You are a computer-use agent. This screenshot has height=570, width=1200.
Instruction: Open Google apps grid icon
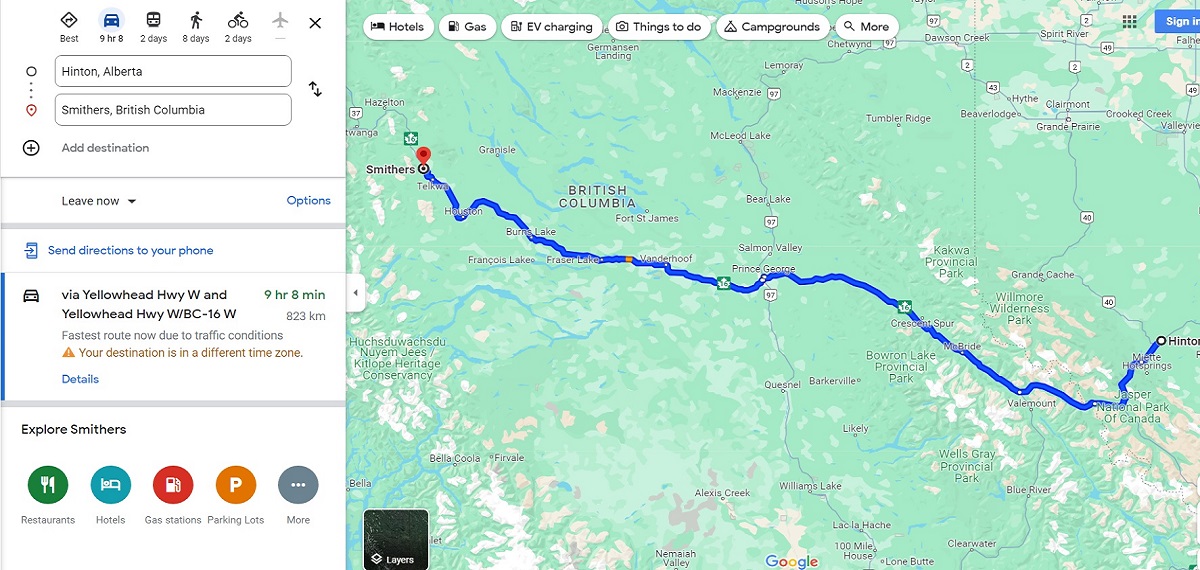(x=1129, y=22)
